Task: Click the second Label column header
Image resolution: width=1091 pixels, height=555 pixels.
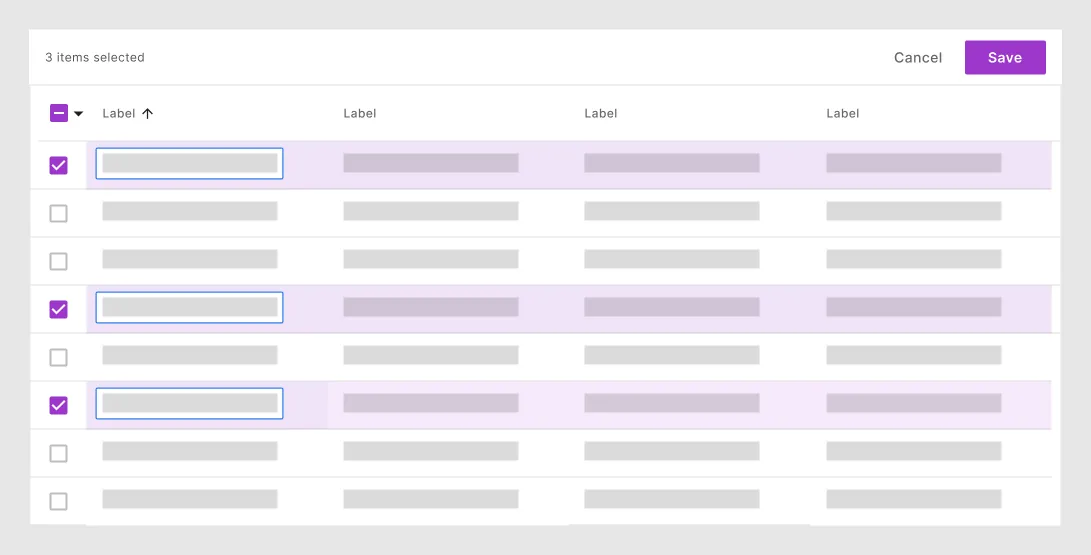Action: (360, 114)
